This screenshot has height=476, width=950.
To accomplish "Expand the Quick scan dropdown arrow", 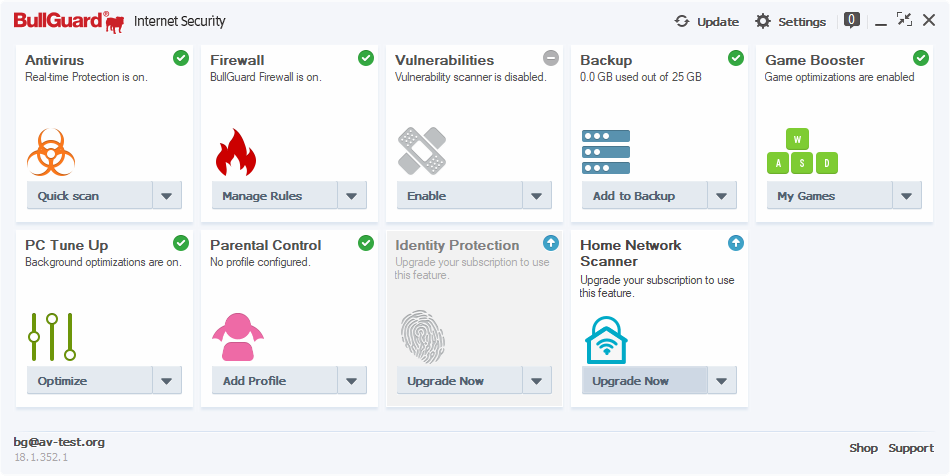I will (x=167, y=196).
